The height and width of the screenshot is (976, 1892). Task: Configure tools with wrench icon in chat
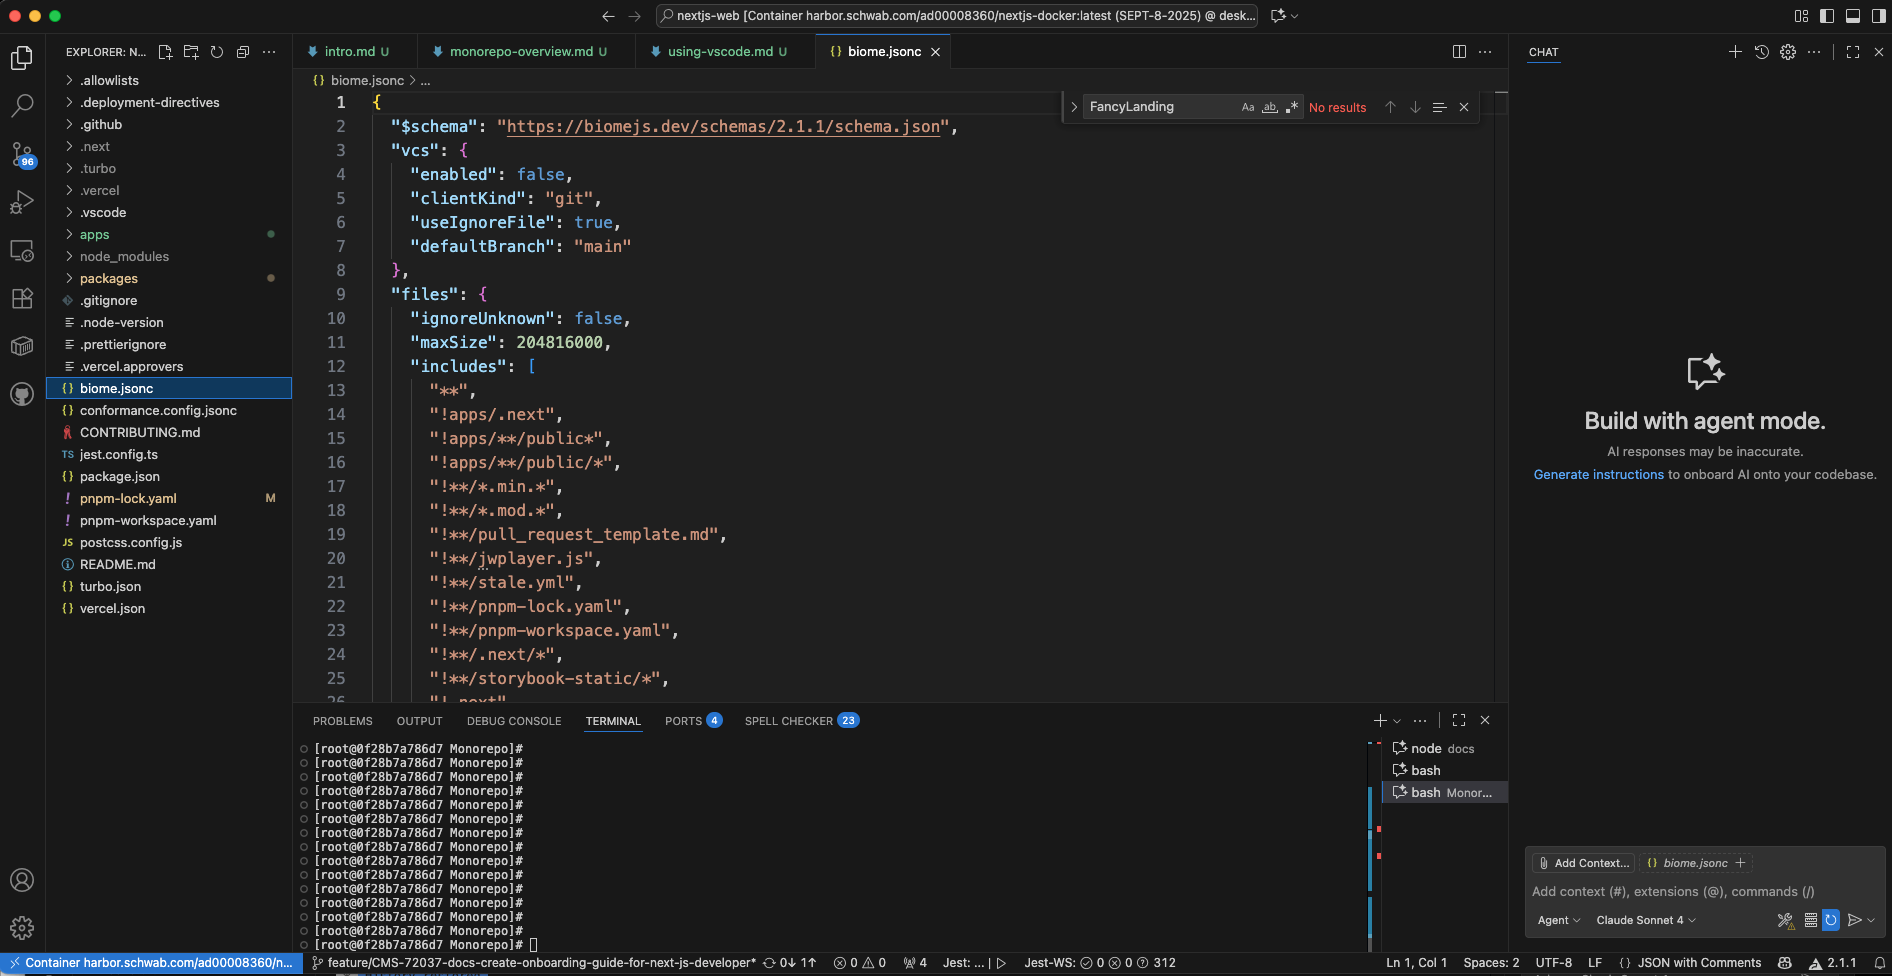[x=1784, y=920]
